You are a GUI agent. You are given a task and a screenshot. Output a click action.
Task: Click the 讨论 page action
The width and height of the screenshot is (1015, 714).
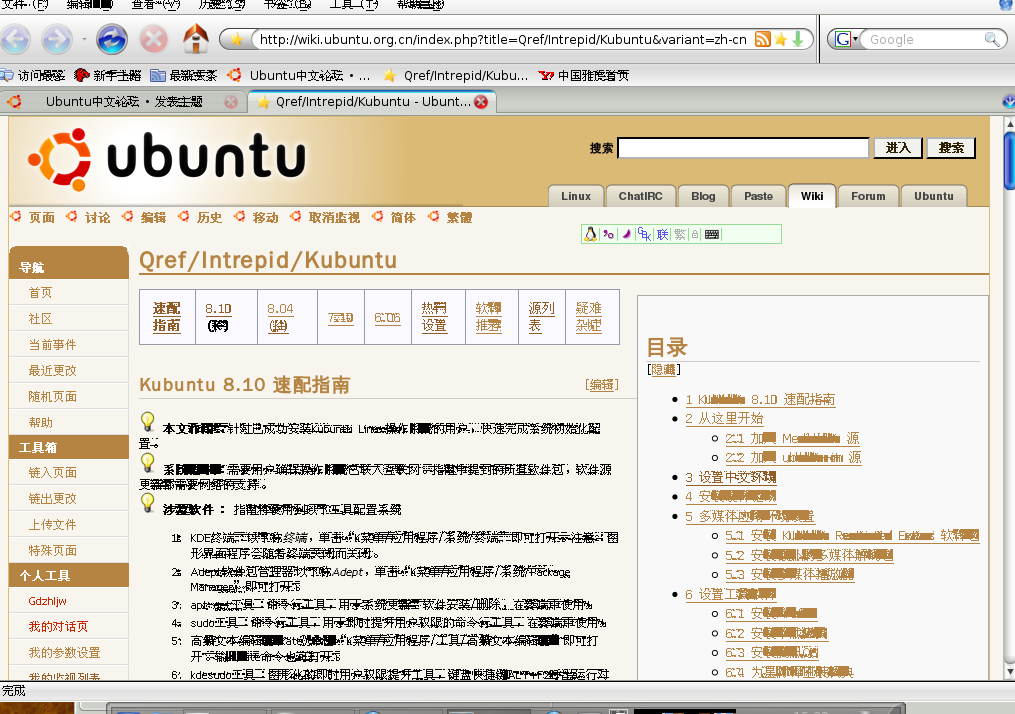pos(98,218)
